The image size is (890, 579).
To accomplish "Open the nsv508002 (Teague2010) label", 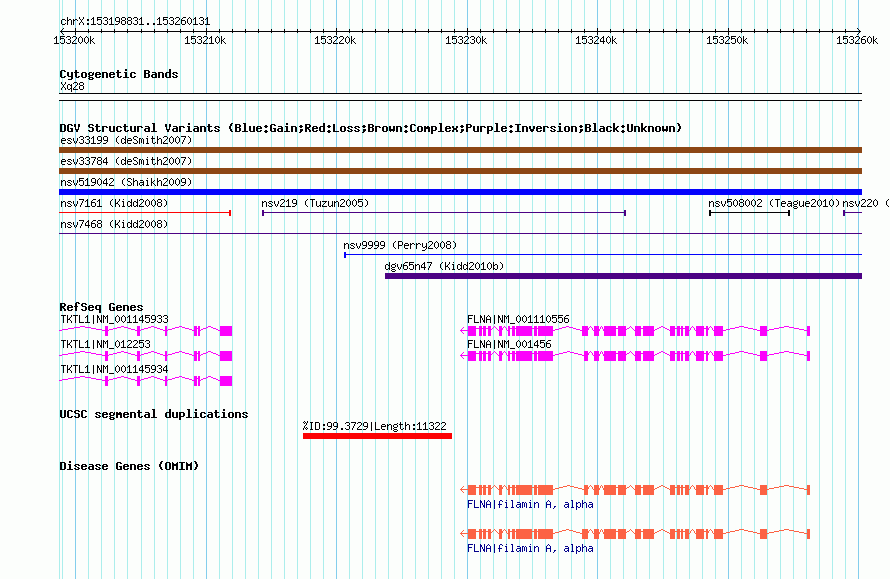I will tap(774, 203).
